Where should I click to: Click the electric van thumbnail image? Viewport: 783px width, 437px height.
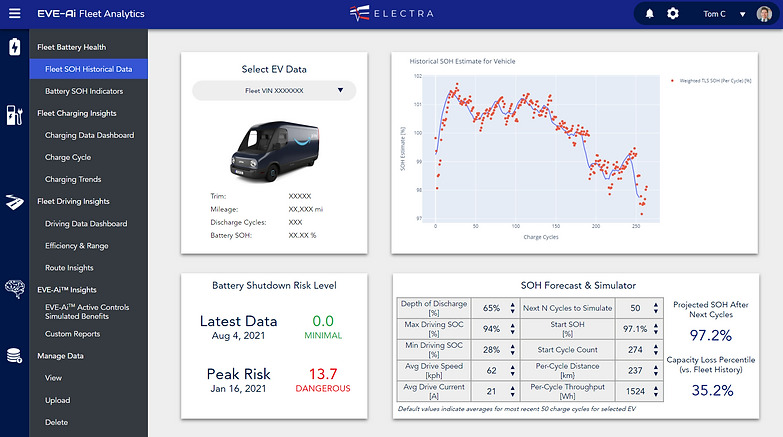pos(275,151)
